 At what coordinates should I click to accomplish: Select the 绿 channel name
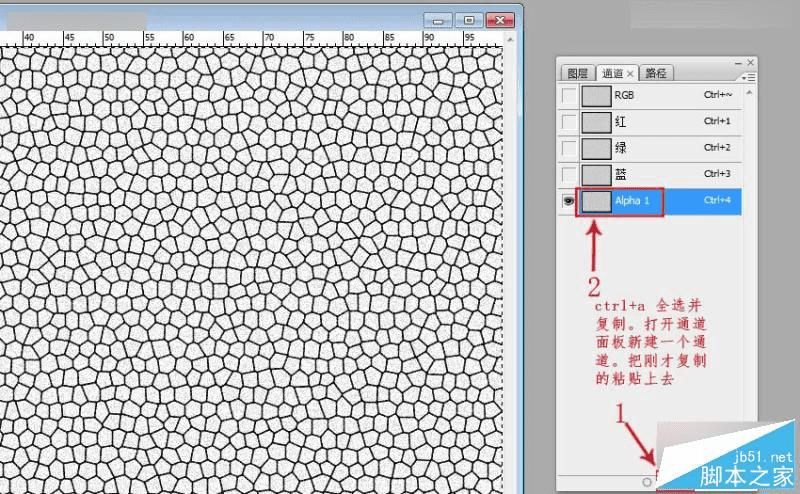[x=620, y=148]
